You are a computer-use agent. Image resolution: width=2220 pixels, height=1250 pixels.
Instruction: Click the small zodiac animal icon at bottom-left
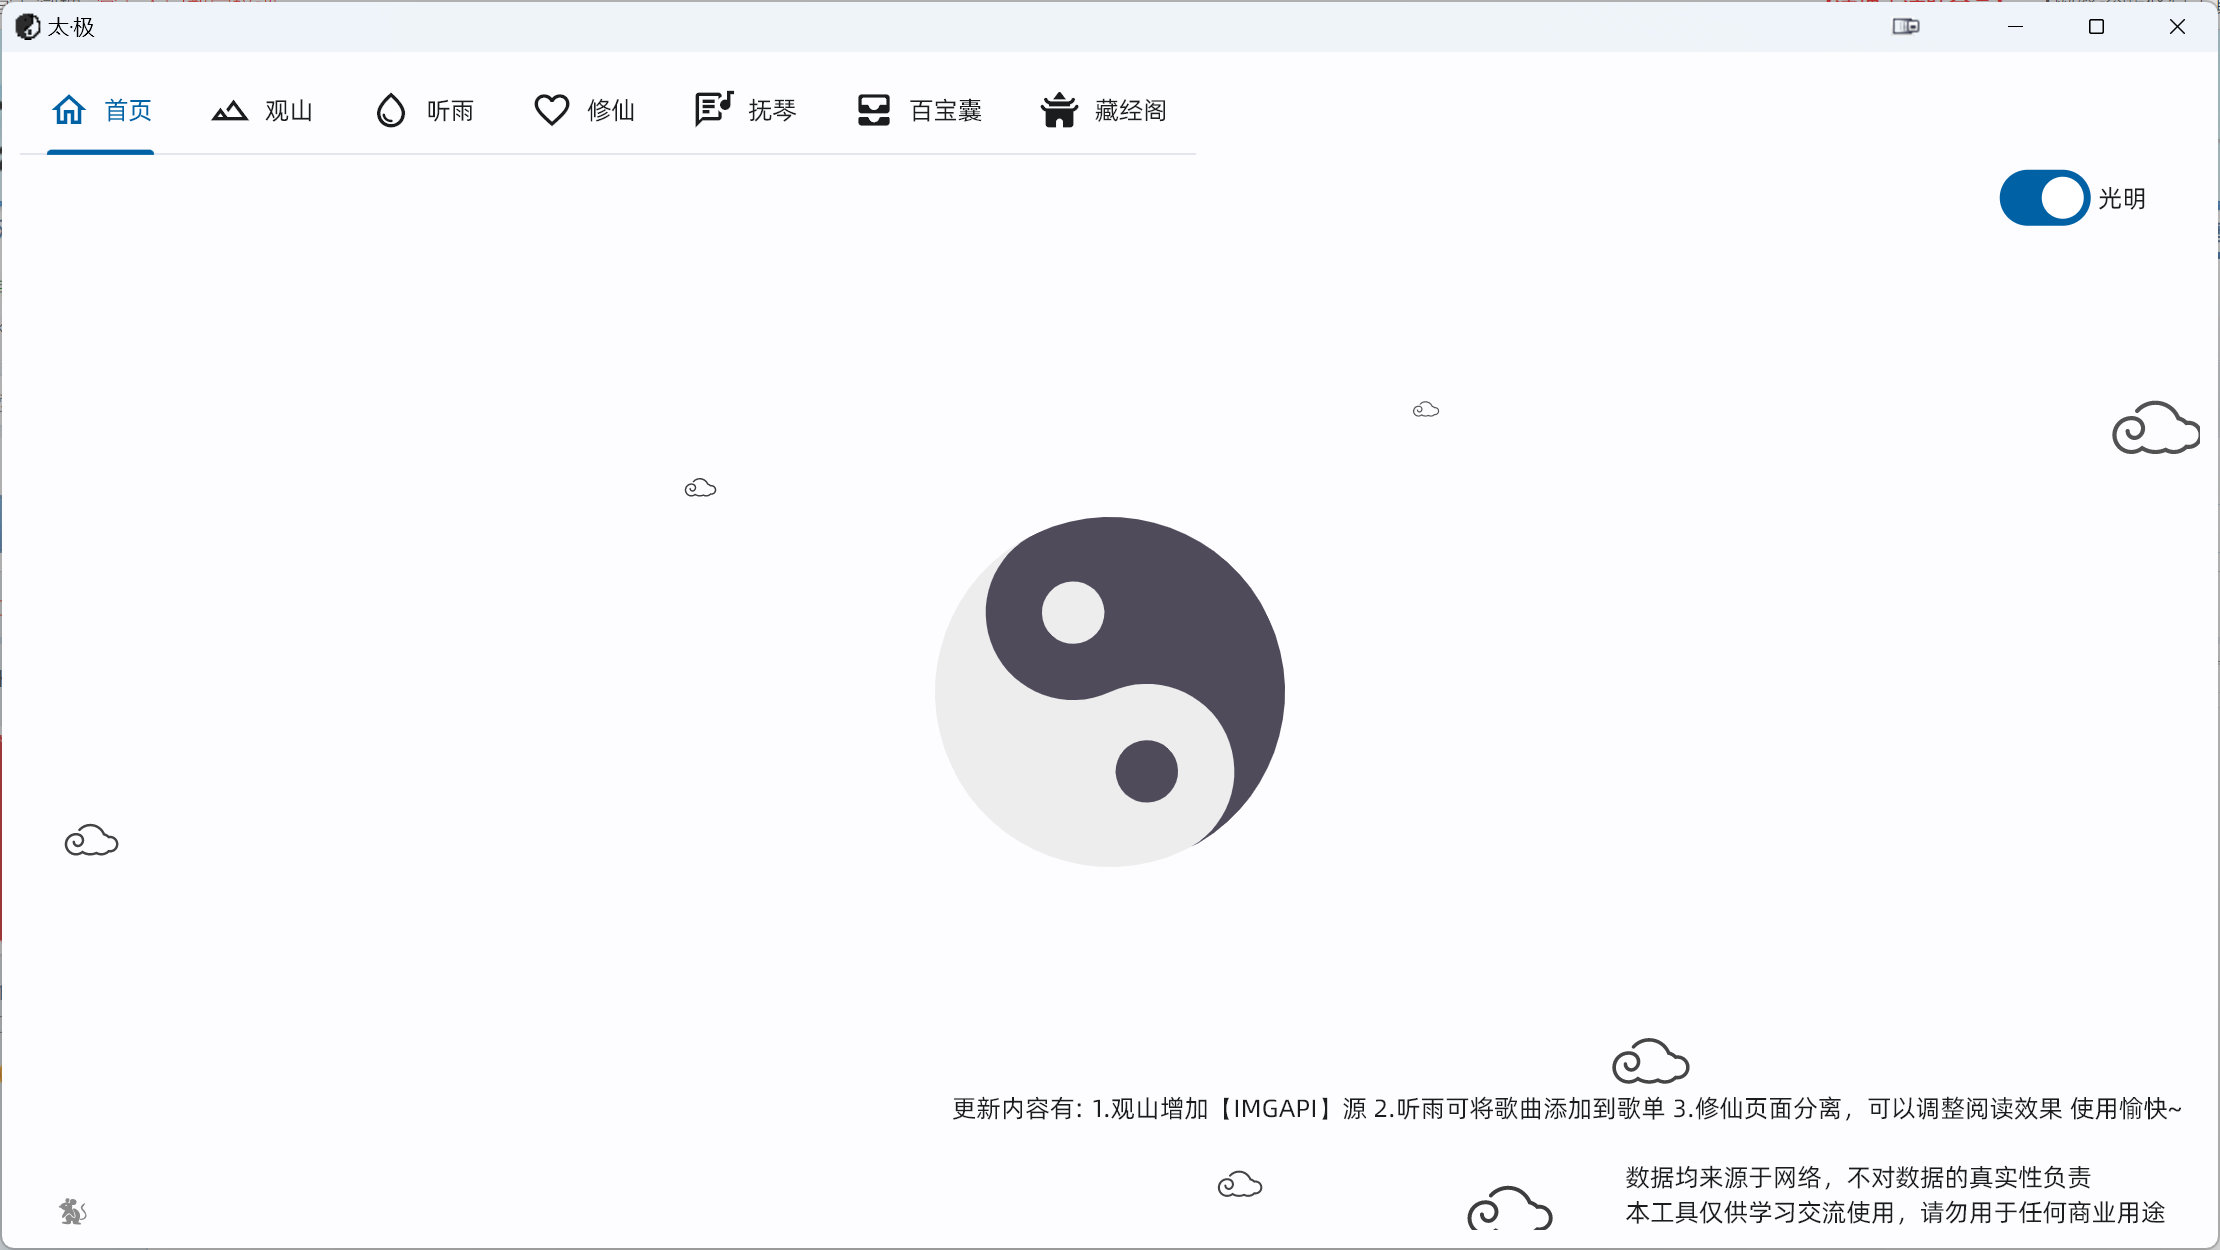click(73, 1212)
